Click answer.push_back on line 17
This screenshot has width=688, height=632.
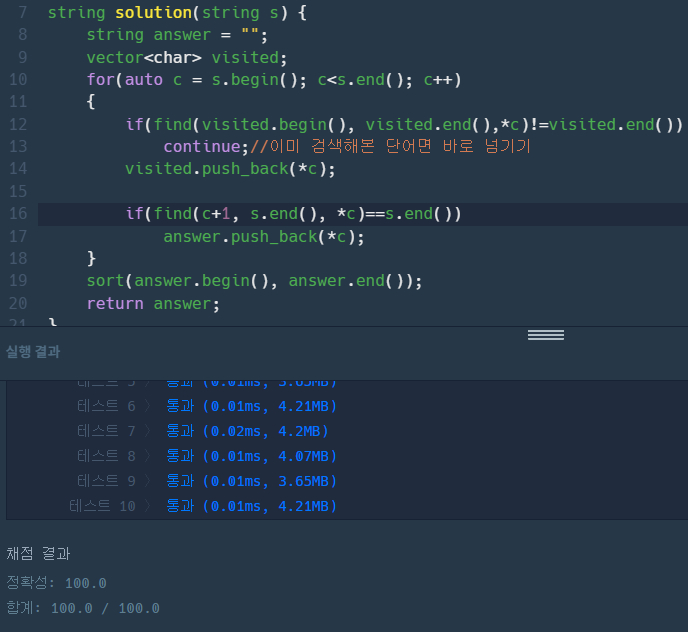click(x=264, y=237)
